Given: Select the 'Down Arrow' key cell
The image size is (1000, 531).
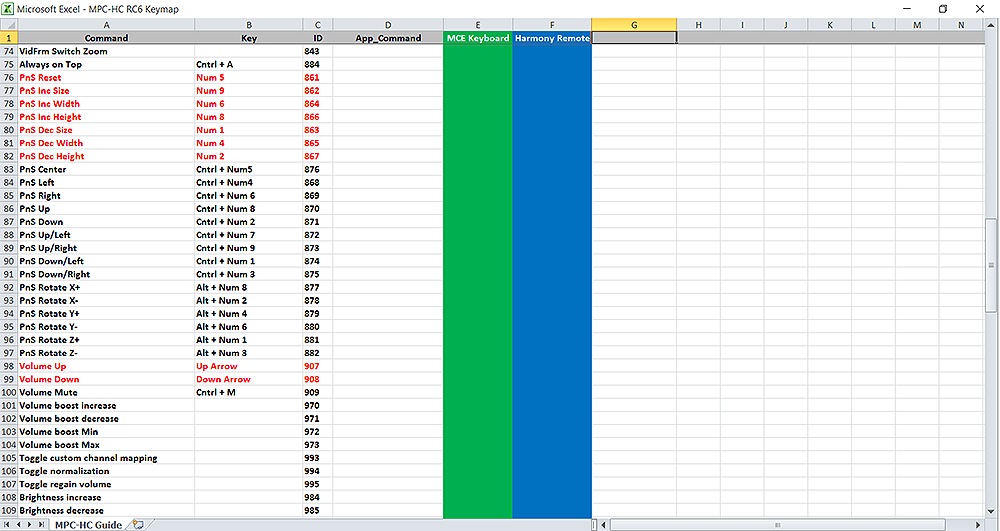Looking at the screenshot, I should (249, 379).
